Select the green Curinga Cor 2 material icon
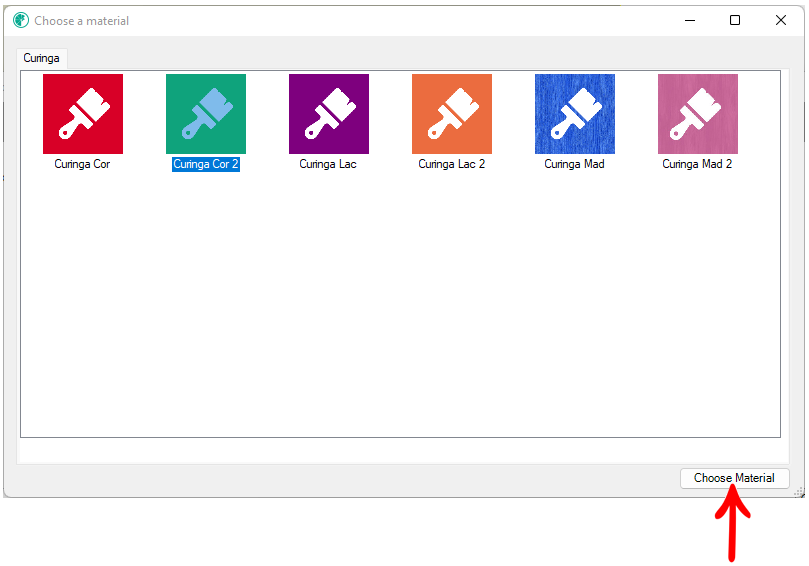 click(x=206, y=114)
